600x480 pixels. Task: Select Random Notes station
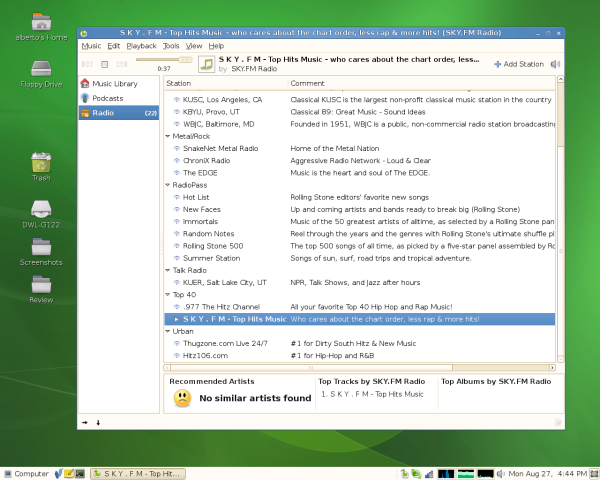point(360,234)
